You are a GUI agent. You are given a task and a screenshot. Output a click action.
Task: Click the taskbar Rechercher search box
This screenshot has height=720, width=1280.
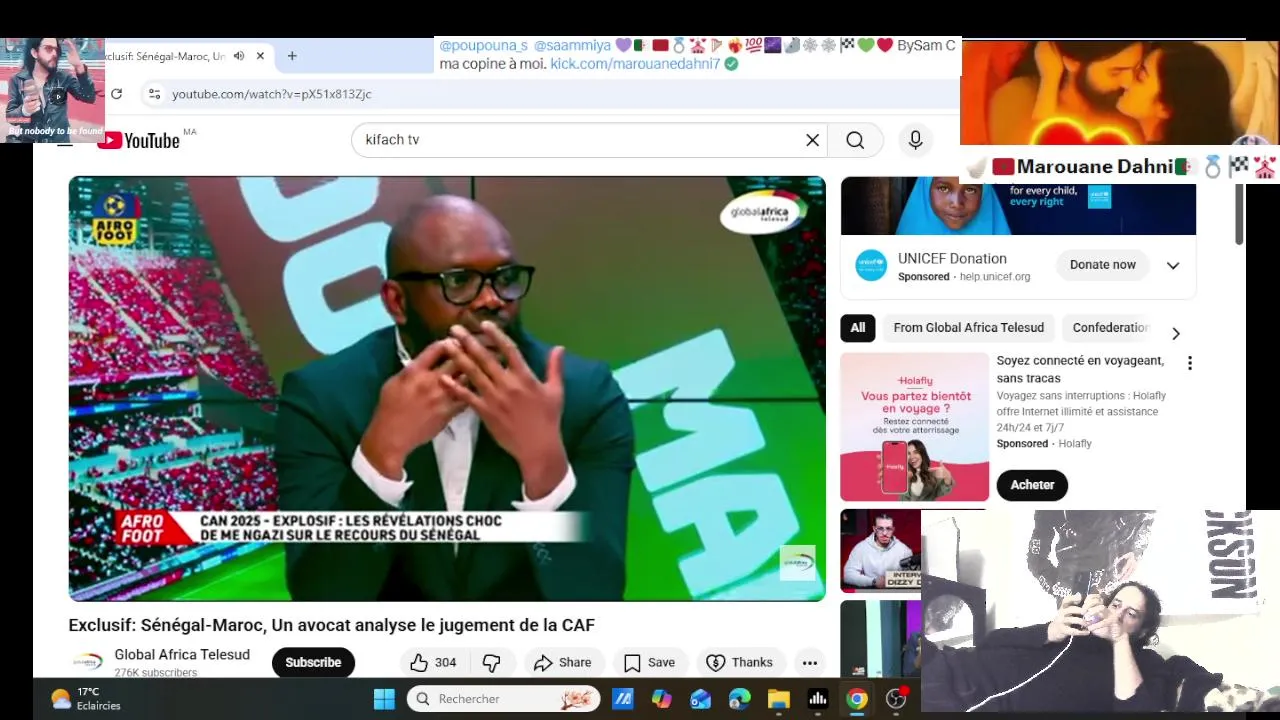click(x=504, y=699)
